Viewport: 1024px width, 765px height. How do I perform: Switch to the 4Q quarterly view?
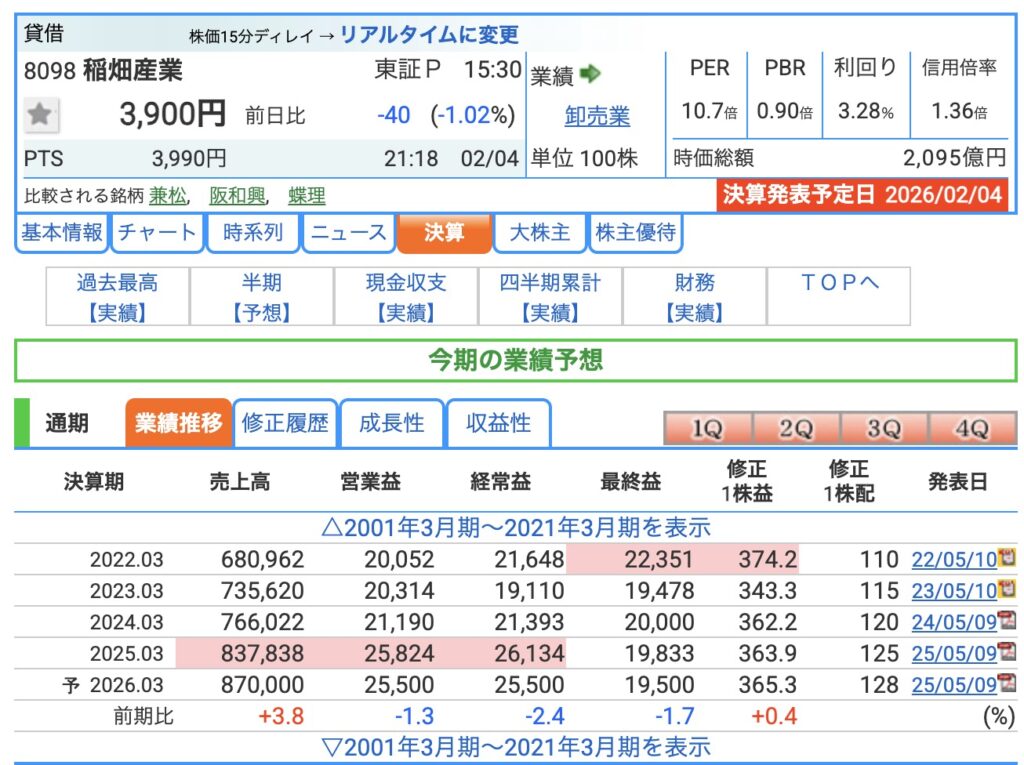pyautogui.click(x=972, y=428)
